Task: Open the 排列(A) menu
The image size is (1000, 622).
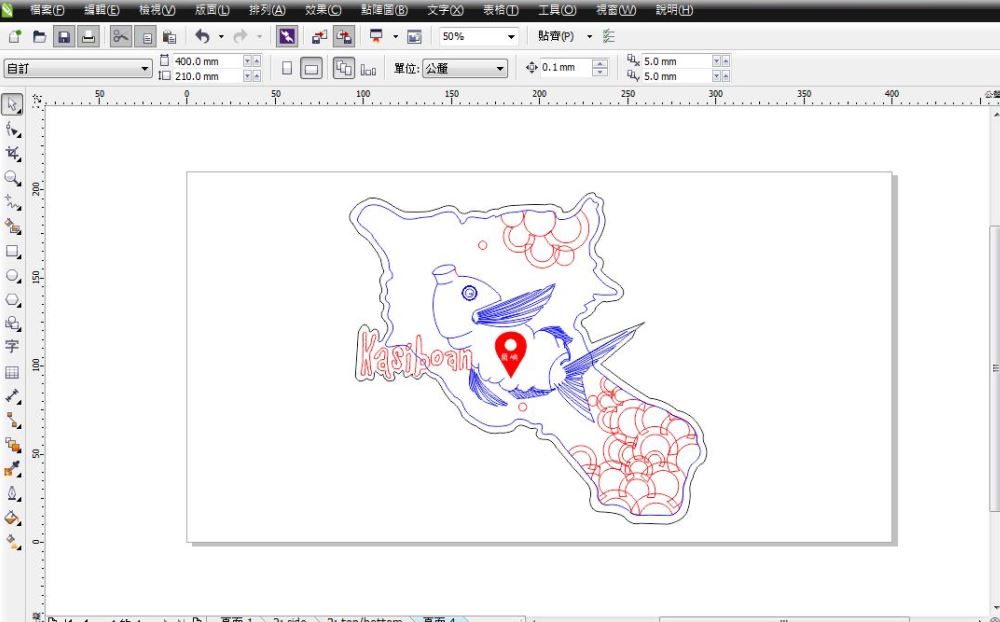Action: 267,10
